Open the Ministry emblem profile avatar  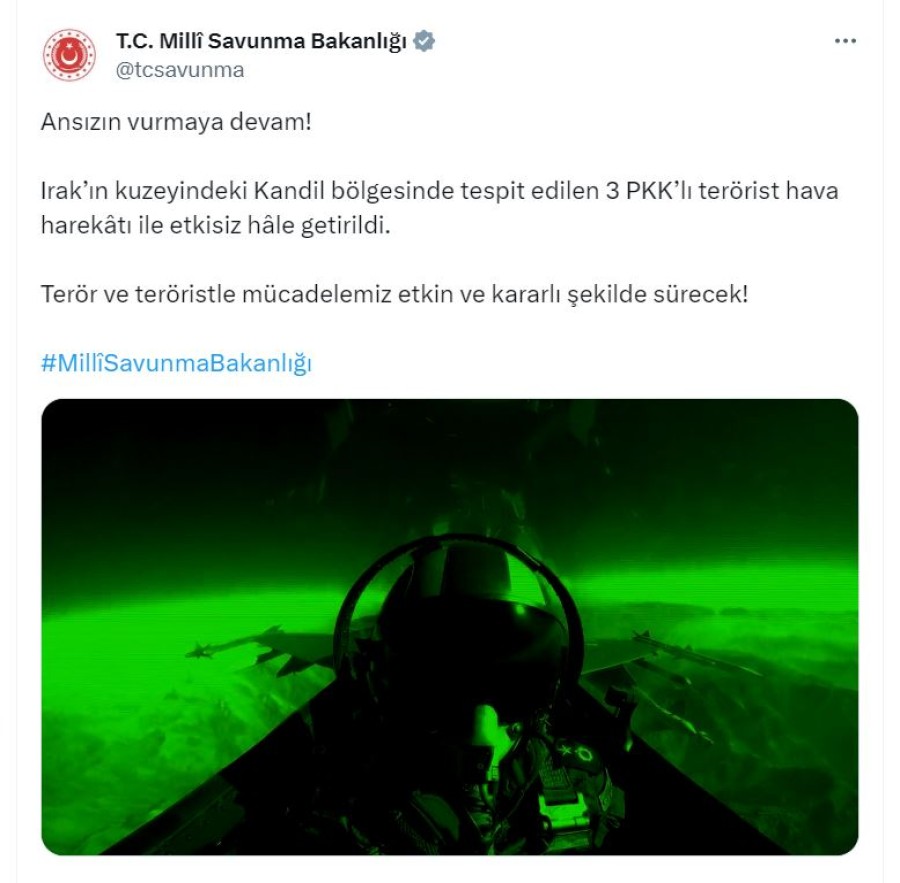69,55
